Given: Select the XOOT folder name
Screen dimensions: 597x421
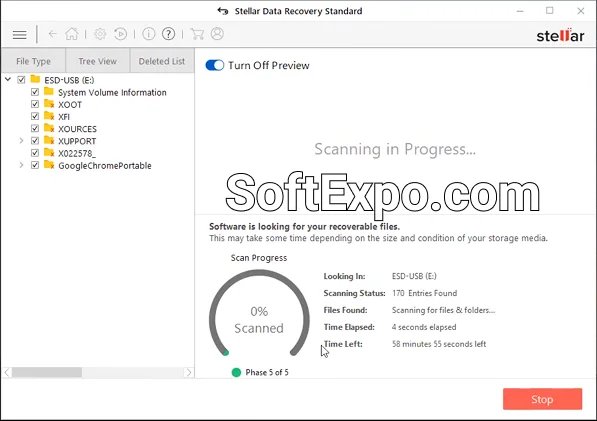Looking at the screenshot, I should [x=70, y=105].
